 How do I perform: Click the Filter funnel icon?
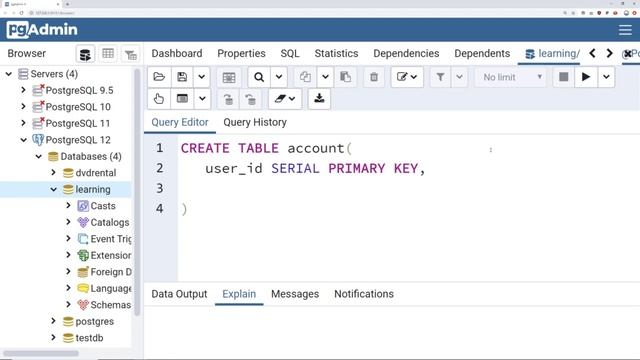tap(440, 77)
